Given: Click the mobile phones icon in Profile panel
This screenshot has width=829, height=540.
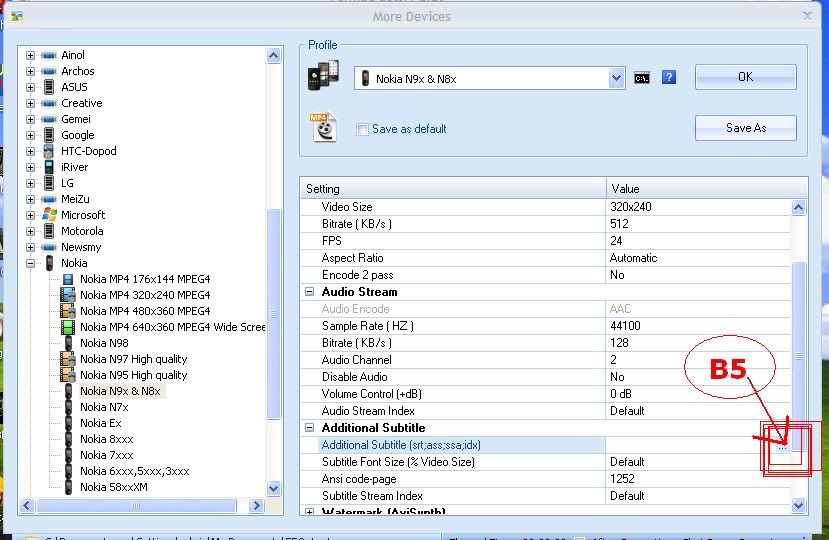Looking at the screenshot, I should pos(323,75).
